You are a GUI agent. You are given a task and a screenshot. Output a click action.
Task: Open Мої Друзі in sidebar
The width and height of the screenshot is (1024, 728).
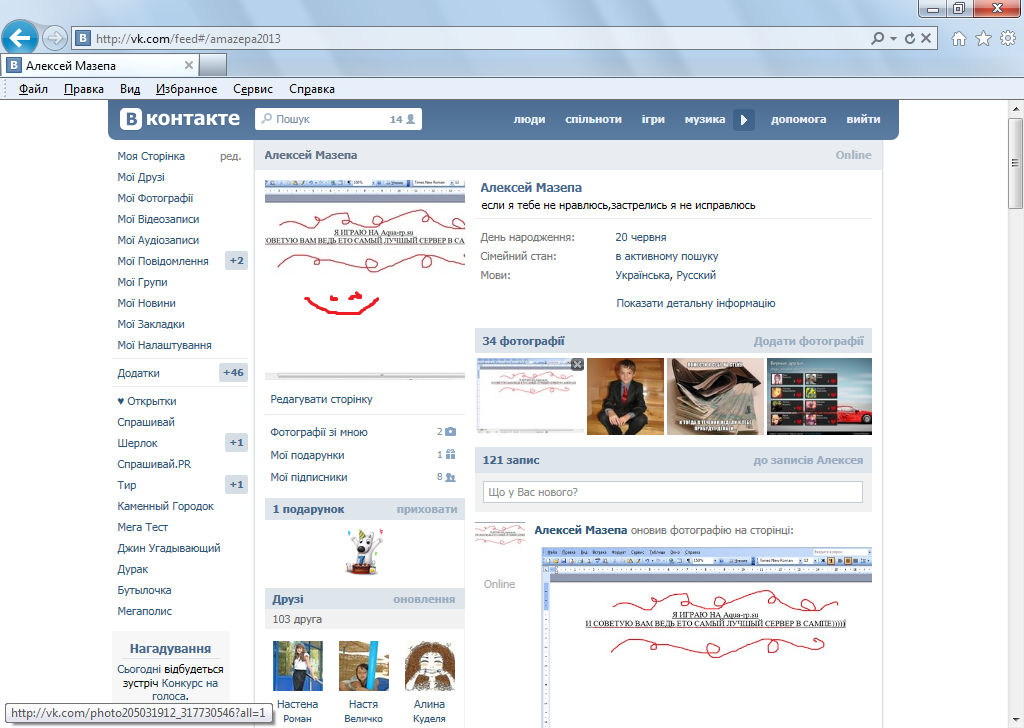pyautogui.click(x=141, y=177)
